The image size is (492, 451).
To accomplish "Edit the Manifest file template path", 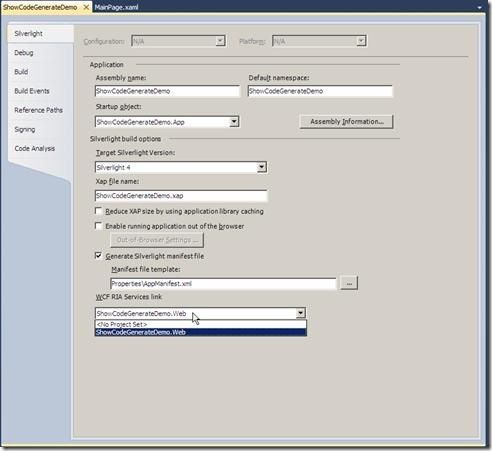I will (223, 284).
